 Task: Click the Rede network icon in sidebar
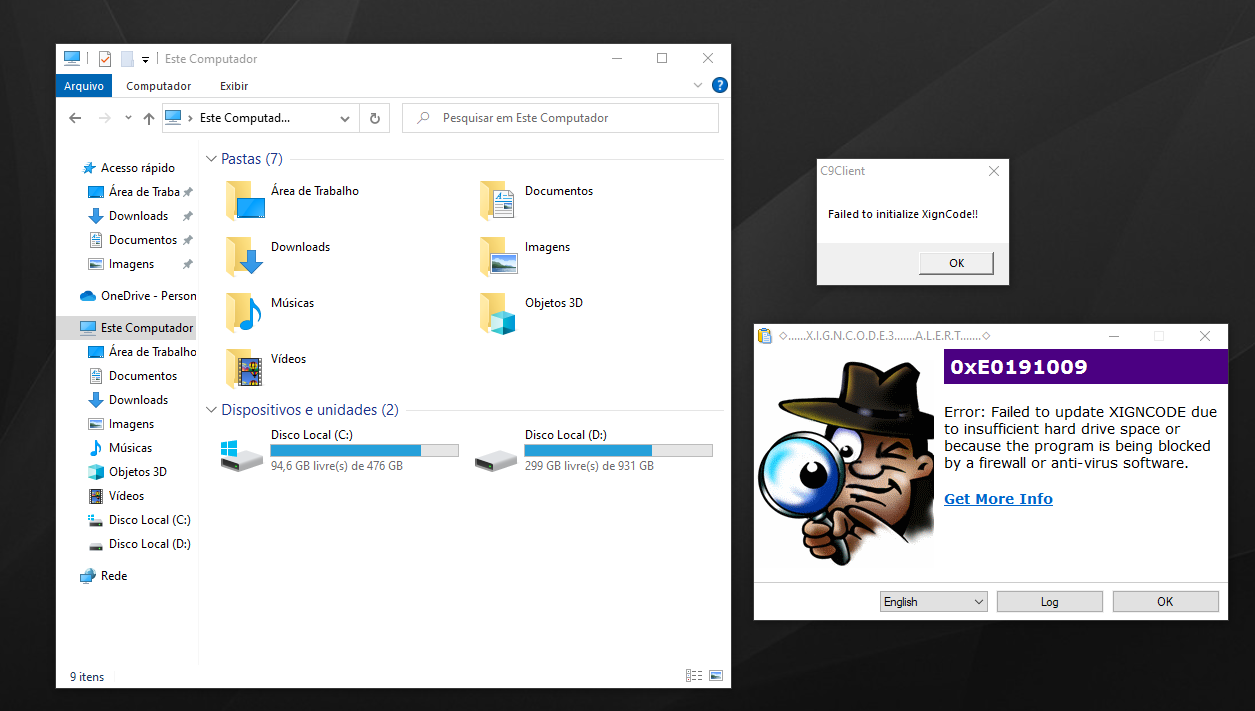pyautogui.click(x=89, y=576)
